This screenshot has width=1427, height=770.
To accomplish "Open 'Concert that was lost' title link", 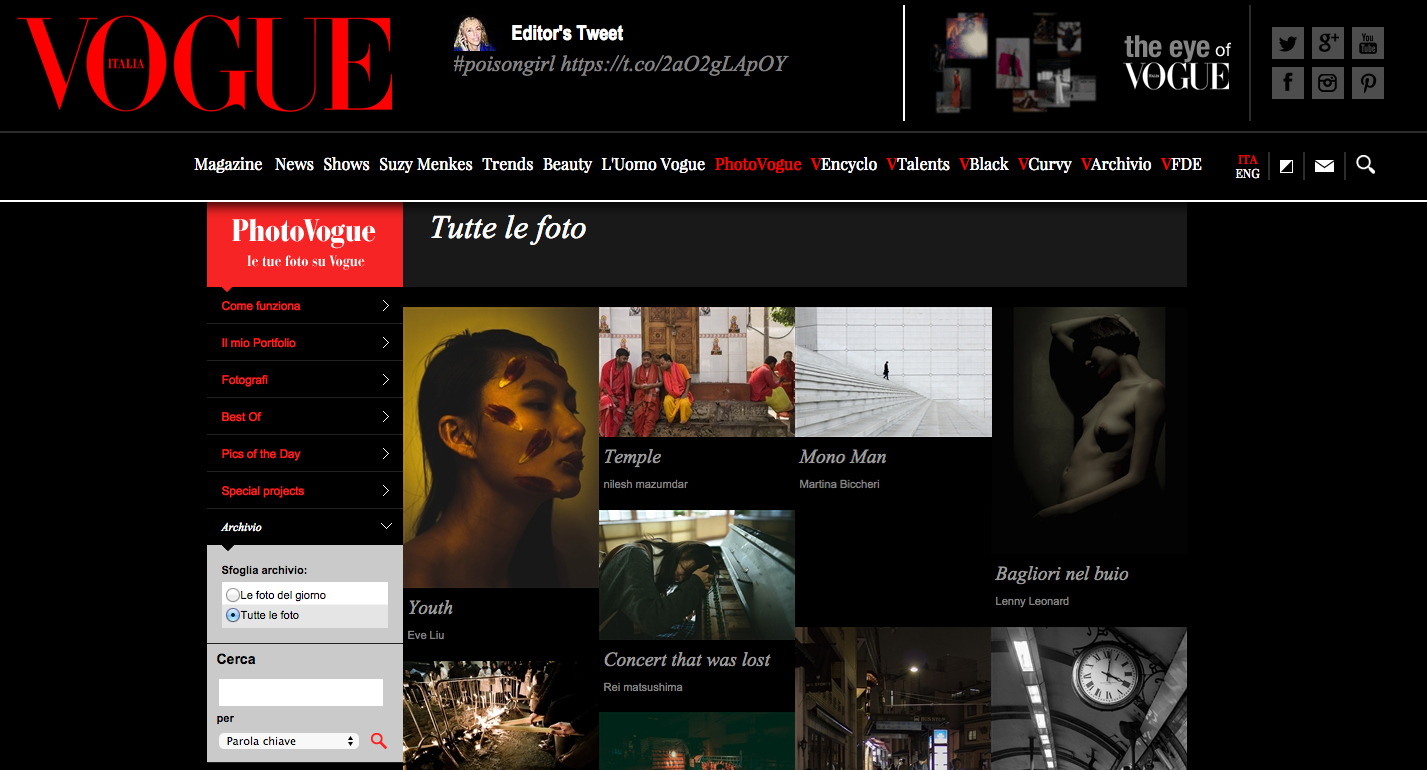I will pos(687,660).
